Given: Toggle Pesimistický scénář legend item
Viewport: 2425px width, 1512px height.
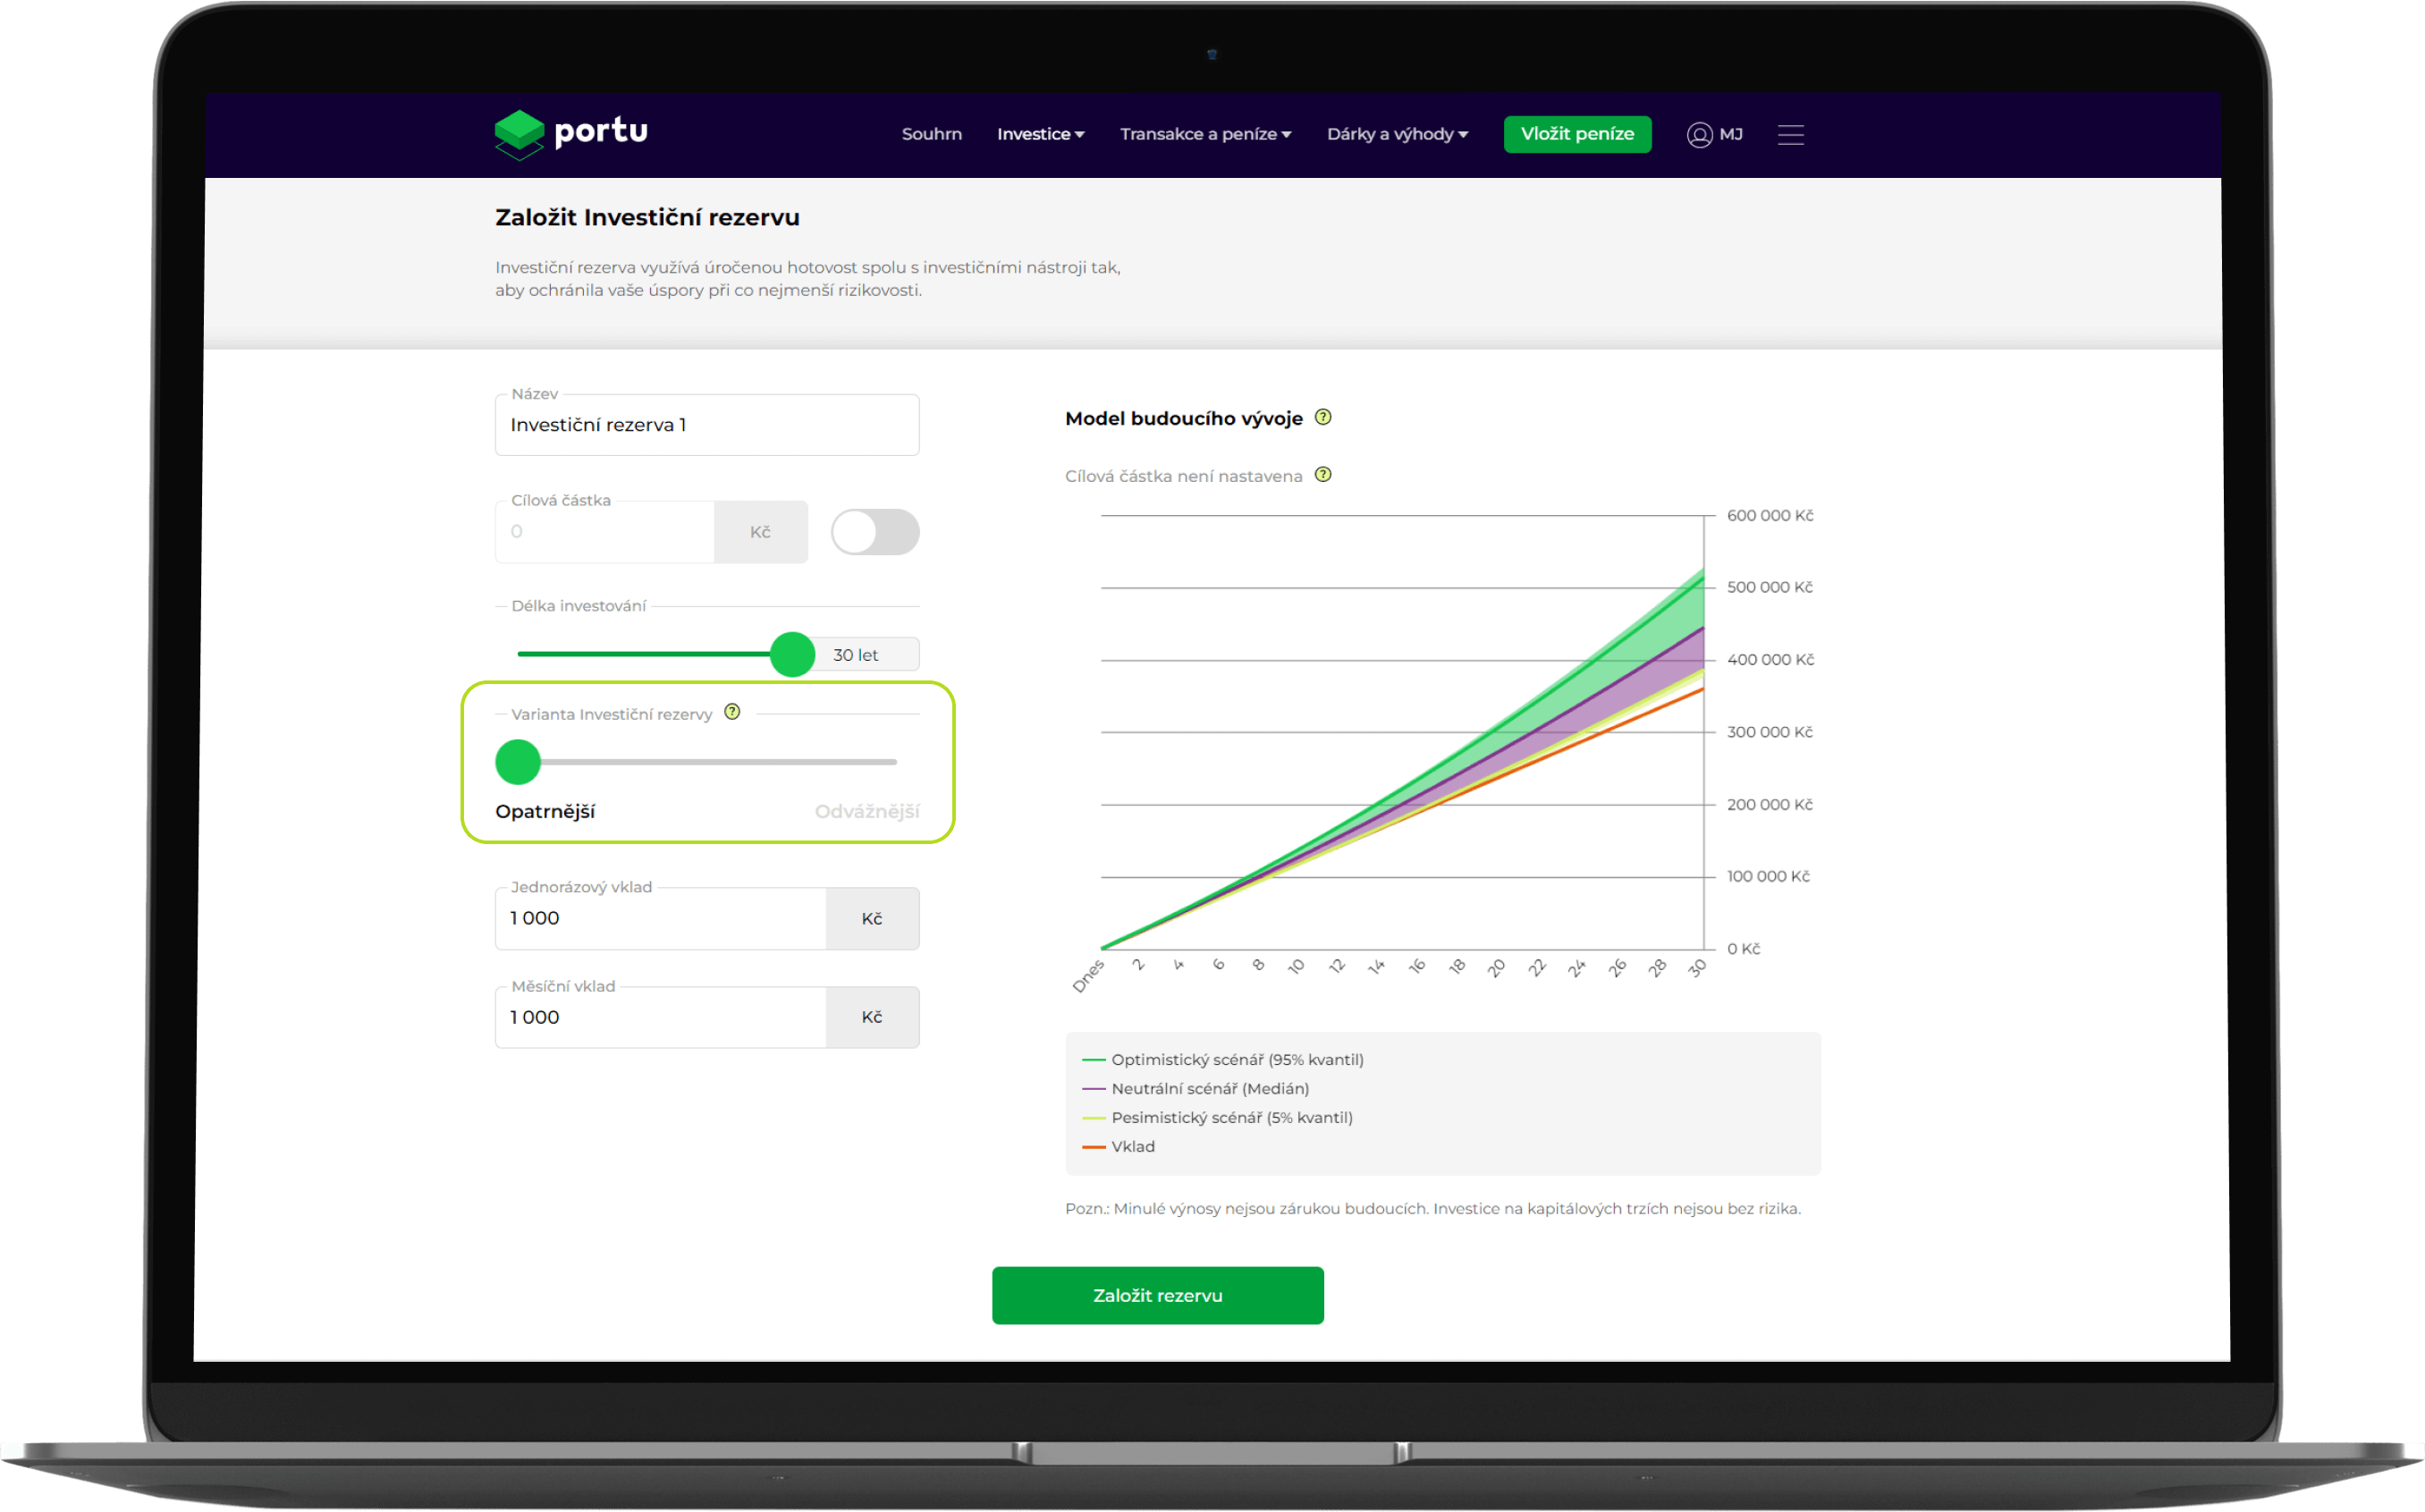Looking at the screenshot, I should point(1231,1117).
